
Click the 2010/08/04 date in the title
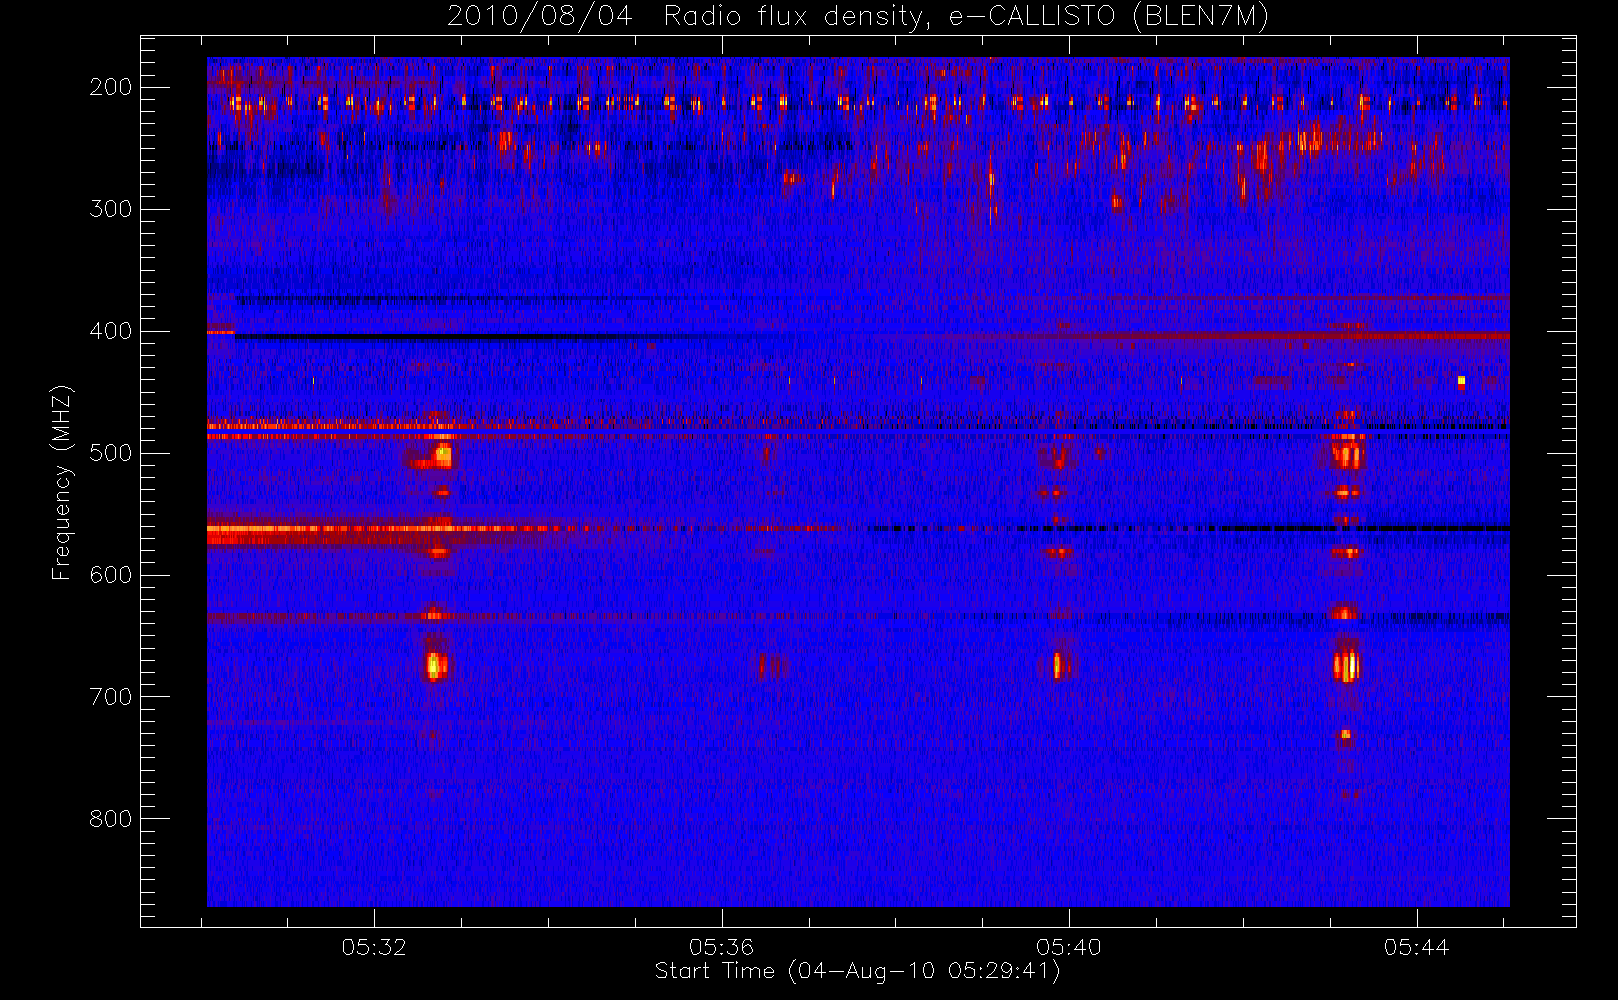coord(539,16)
